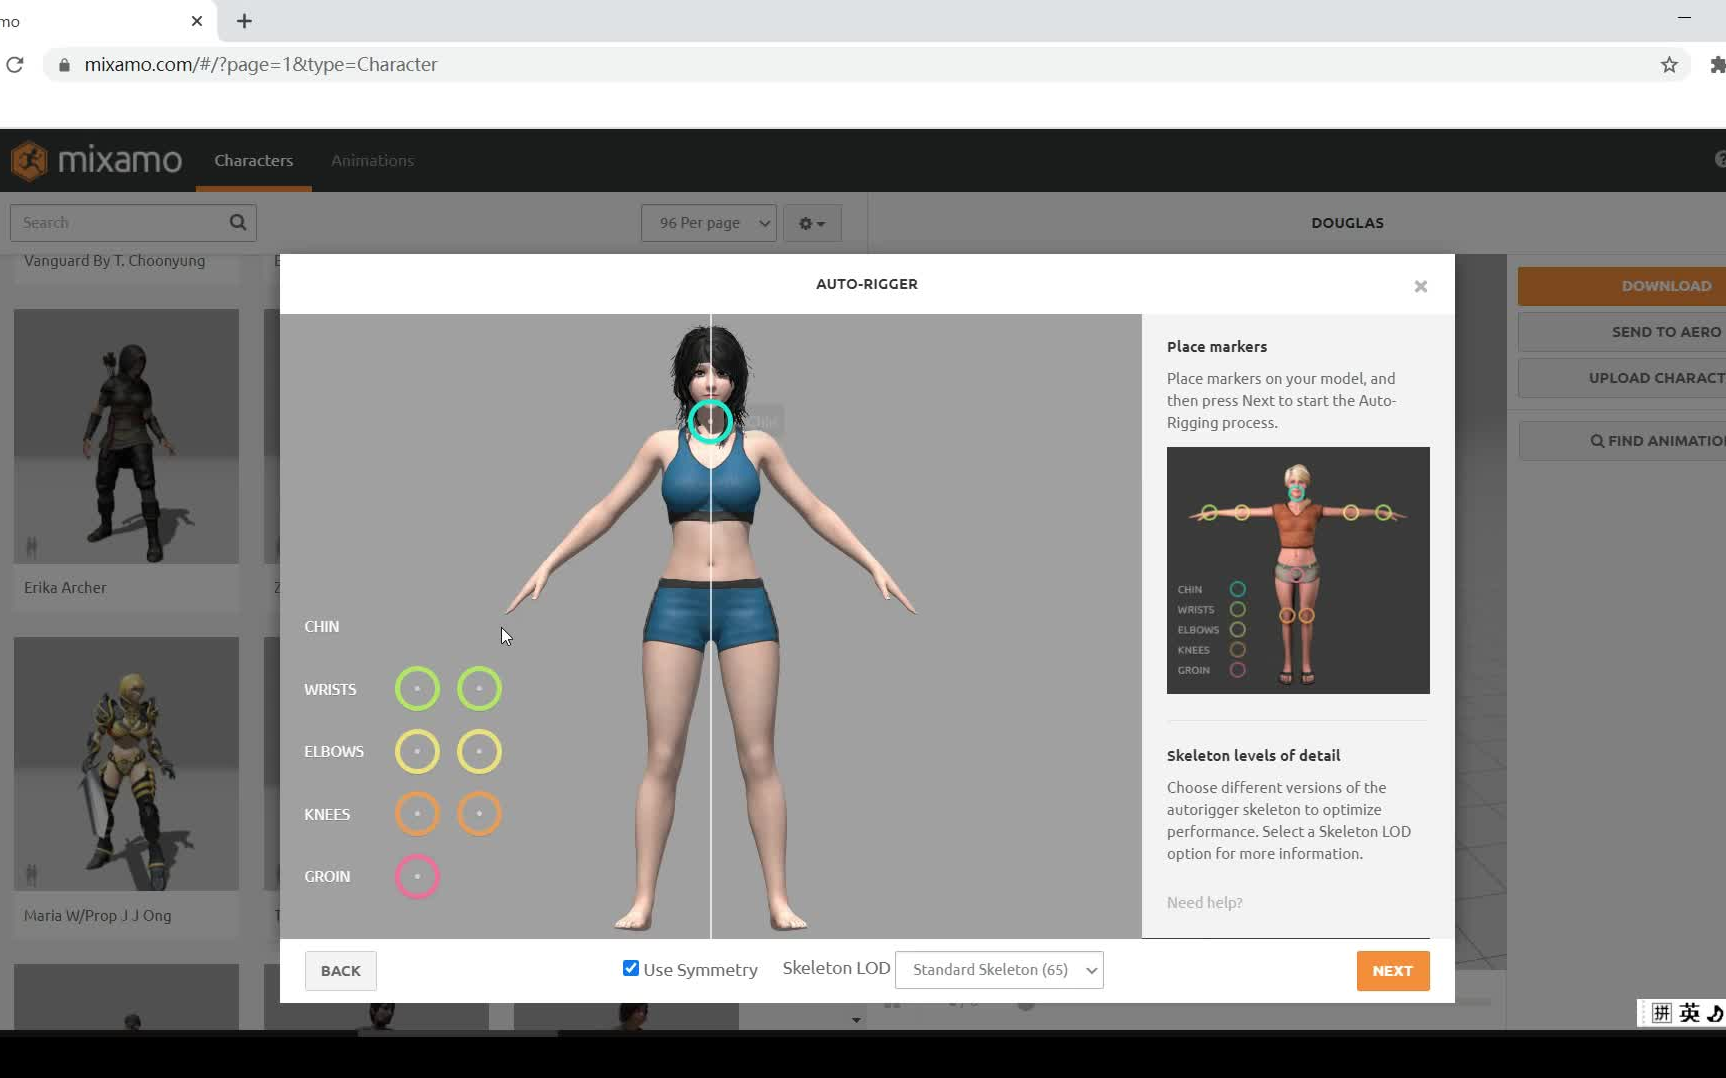Click the pink groin marker circle
This screenshot has width=1726, height=1078.
pyautogui.click(x=417, y=877)
